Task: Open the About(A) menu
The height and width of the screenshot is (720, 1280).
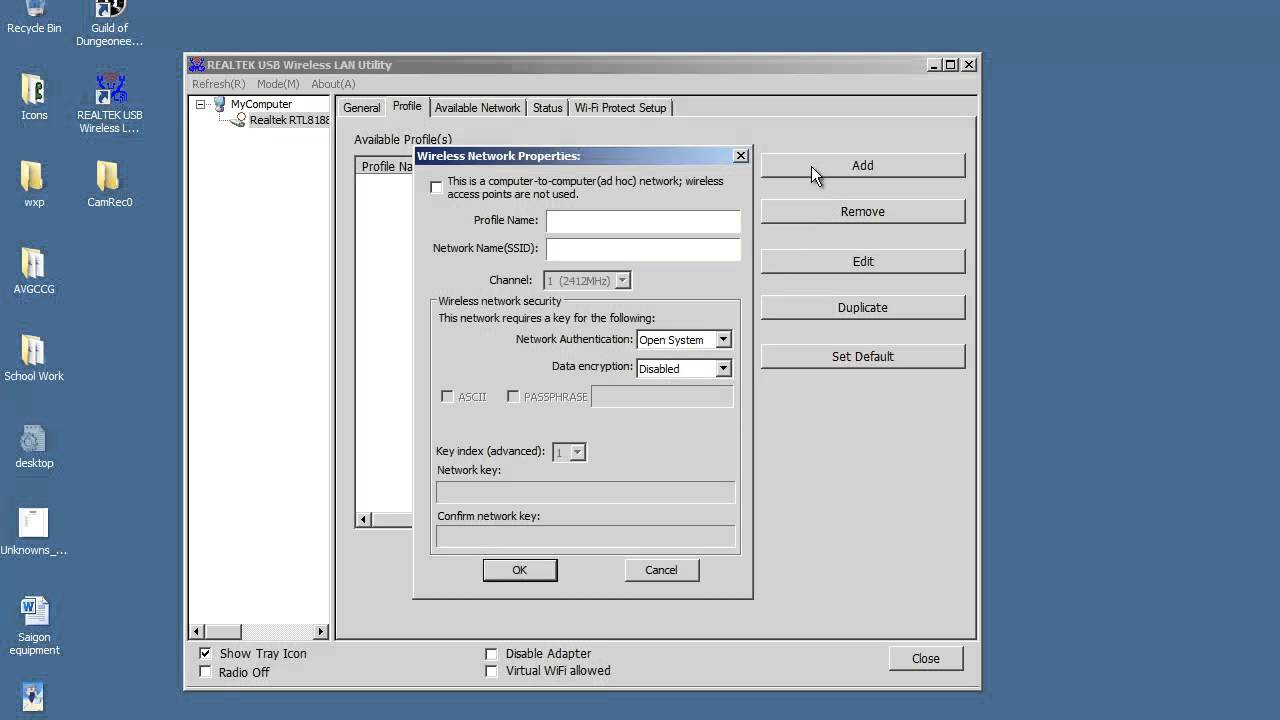Action: (x=333, y=84)
